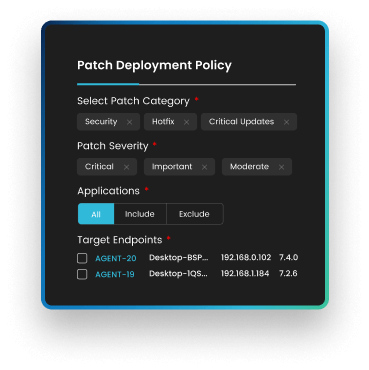Open the AGENT-19 agent link

pos(115,274)
